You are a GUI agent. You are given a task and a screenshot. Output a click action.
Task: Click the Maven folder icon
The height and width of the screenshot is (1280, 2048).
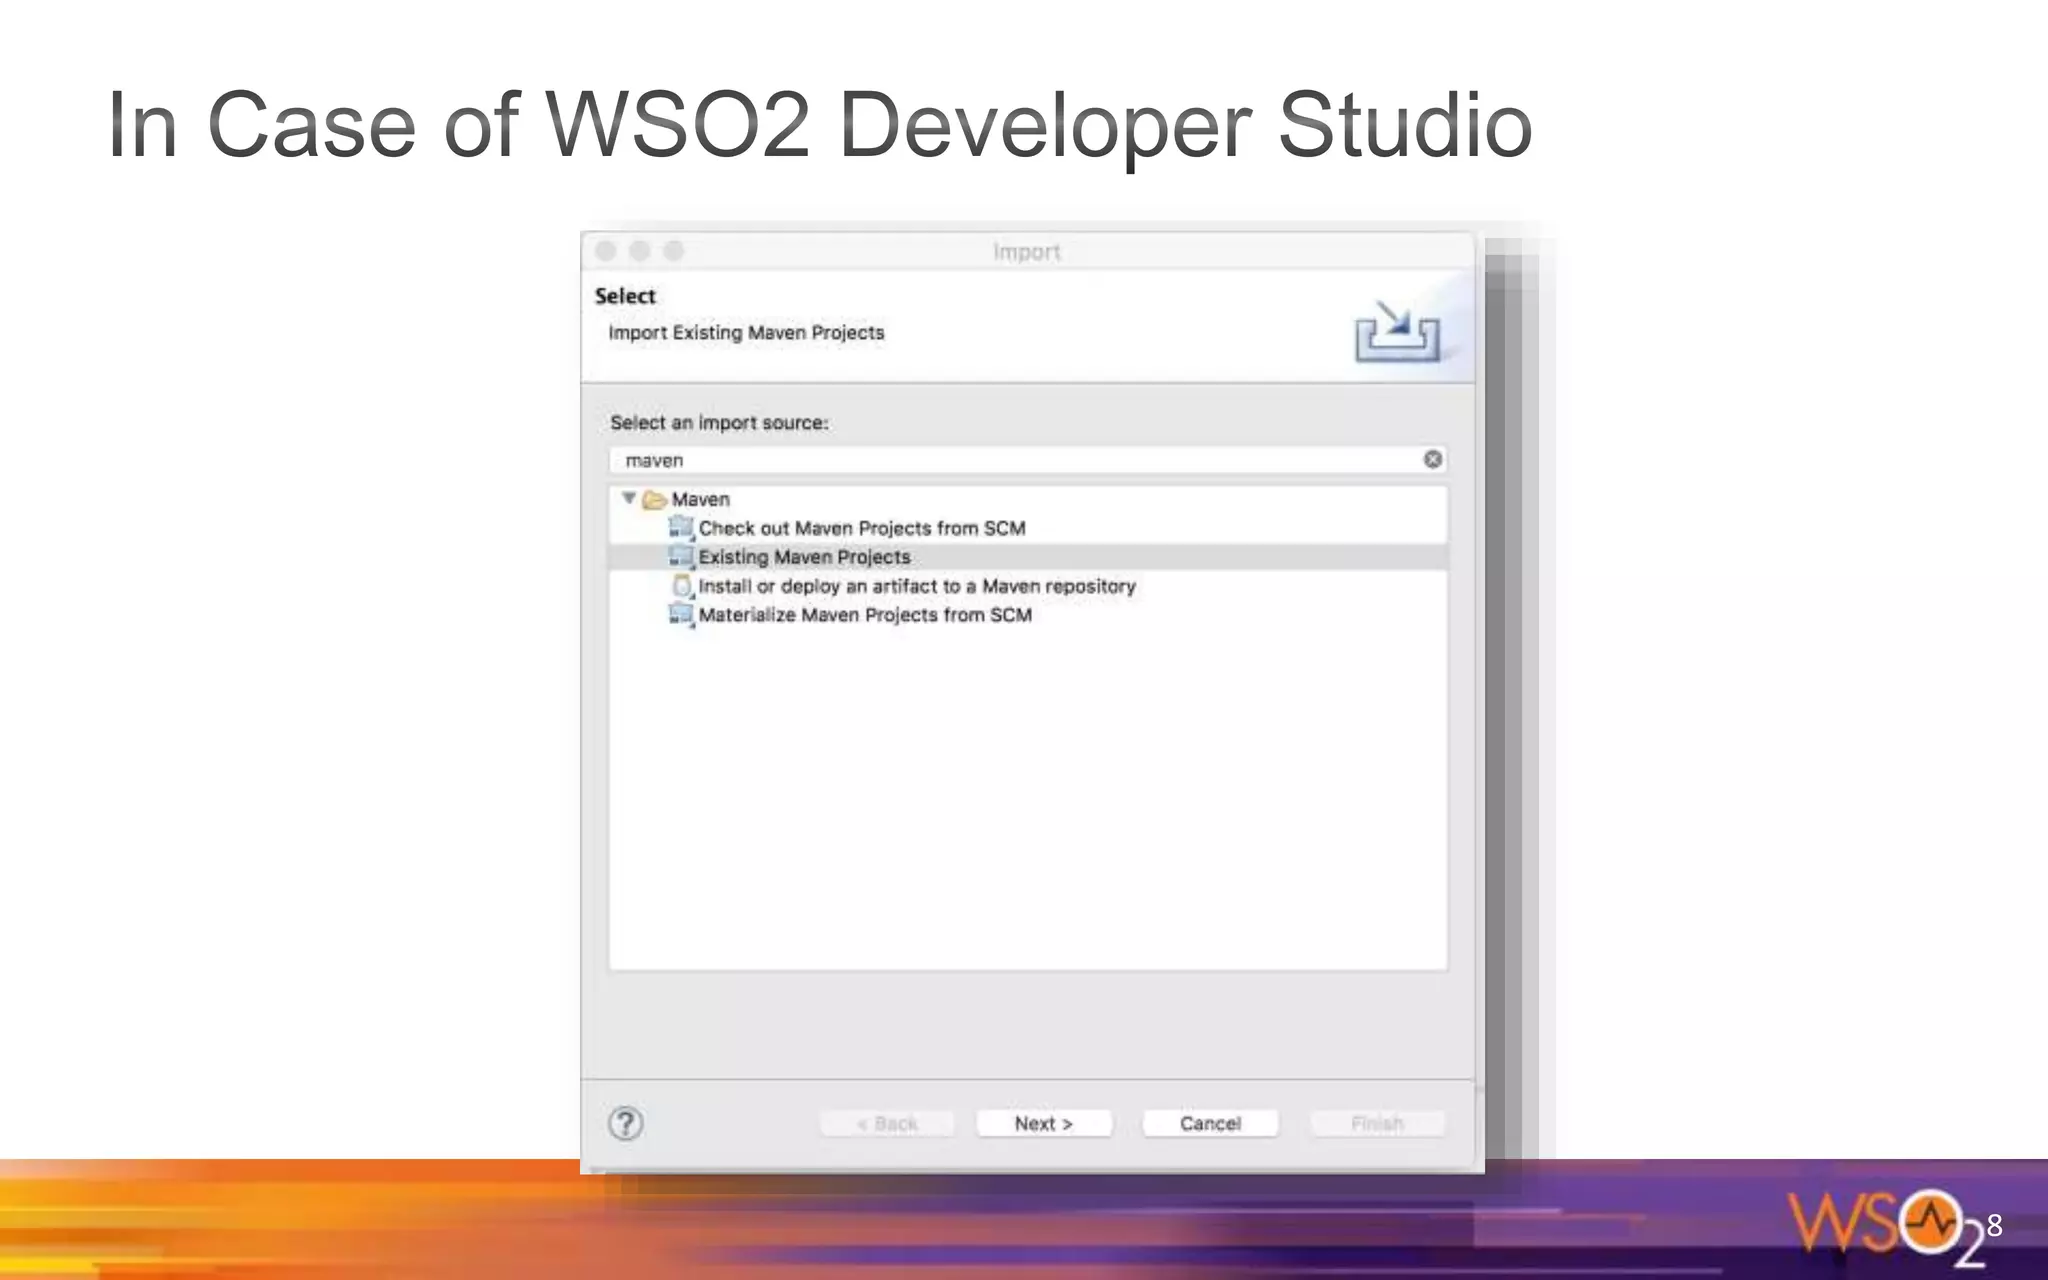pos(655,499)
